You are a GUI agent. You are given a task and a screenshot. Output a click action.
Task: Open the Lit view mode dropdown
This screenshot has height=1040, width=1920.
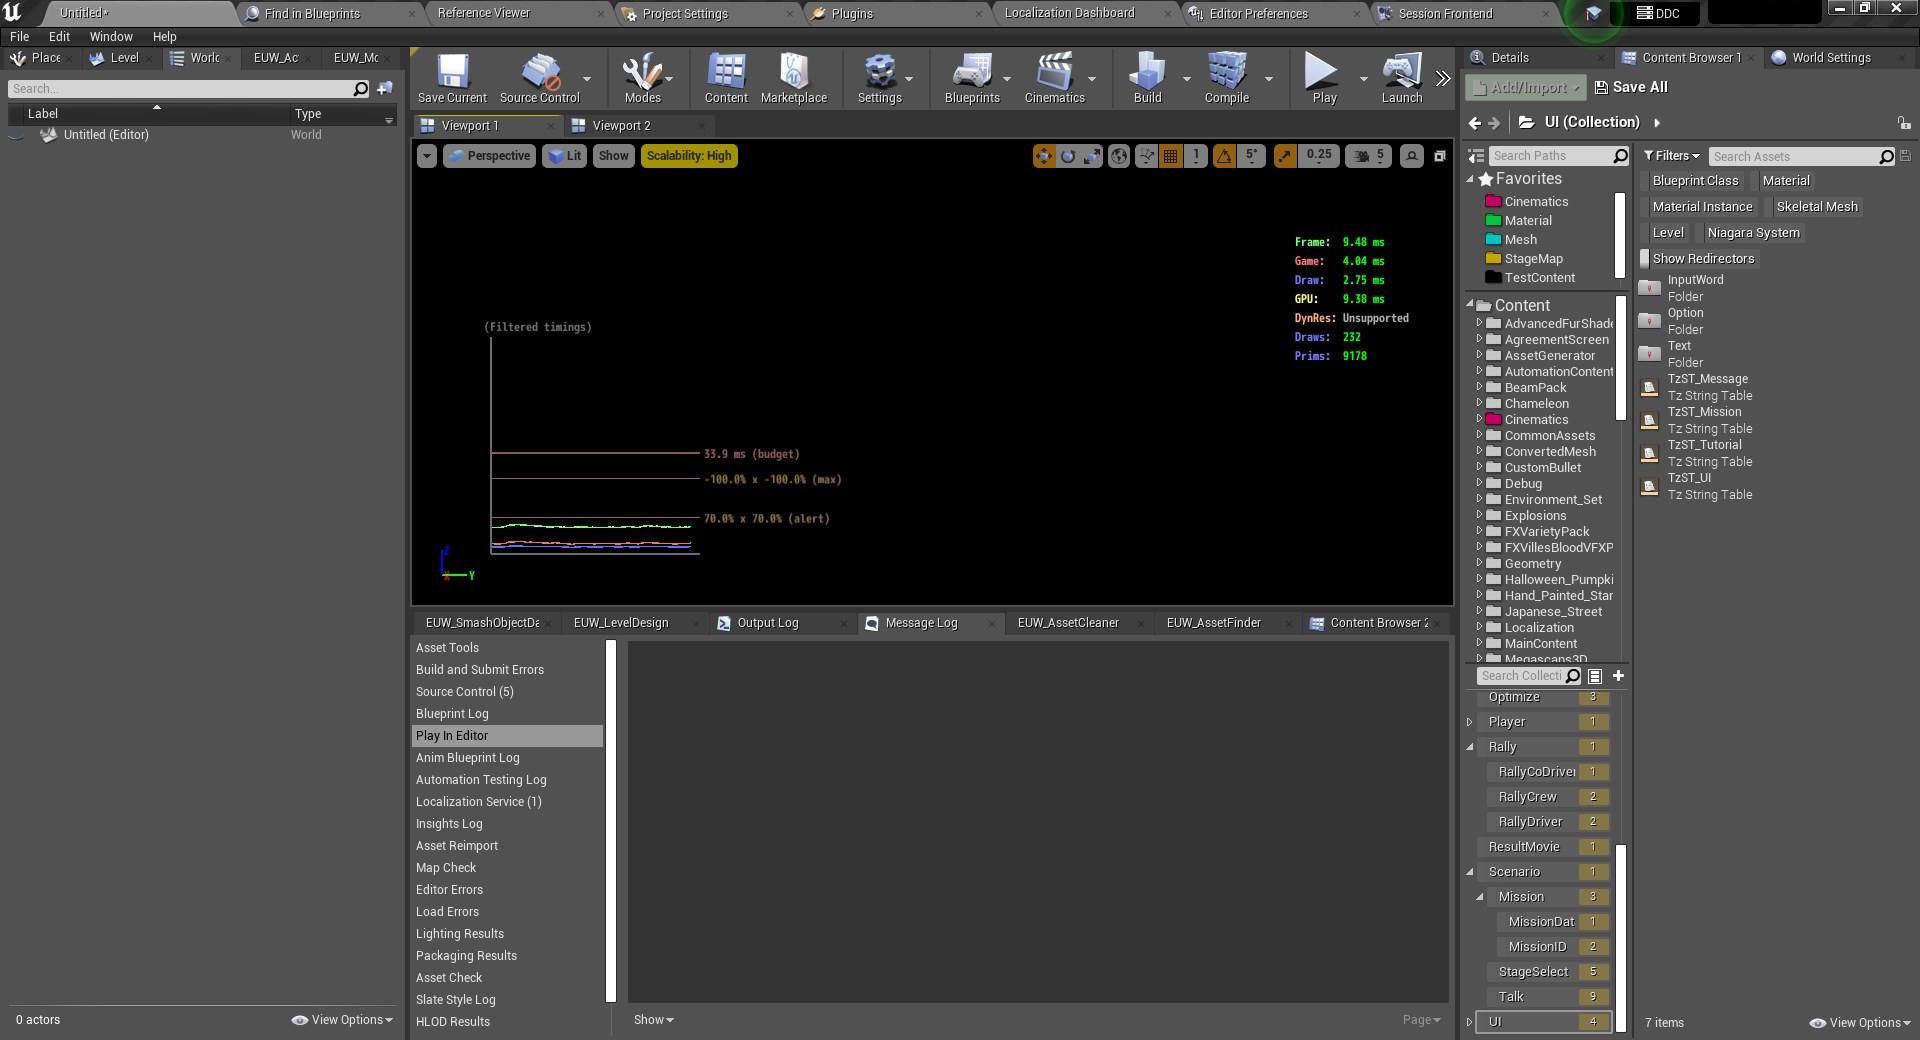pyautogui.click(x=564, y=156)
